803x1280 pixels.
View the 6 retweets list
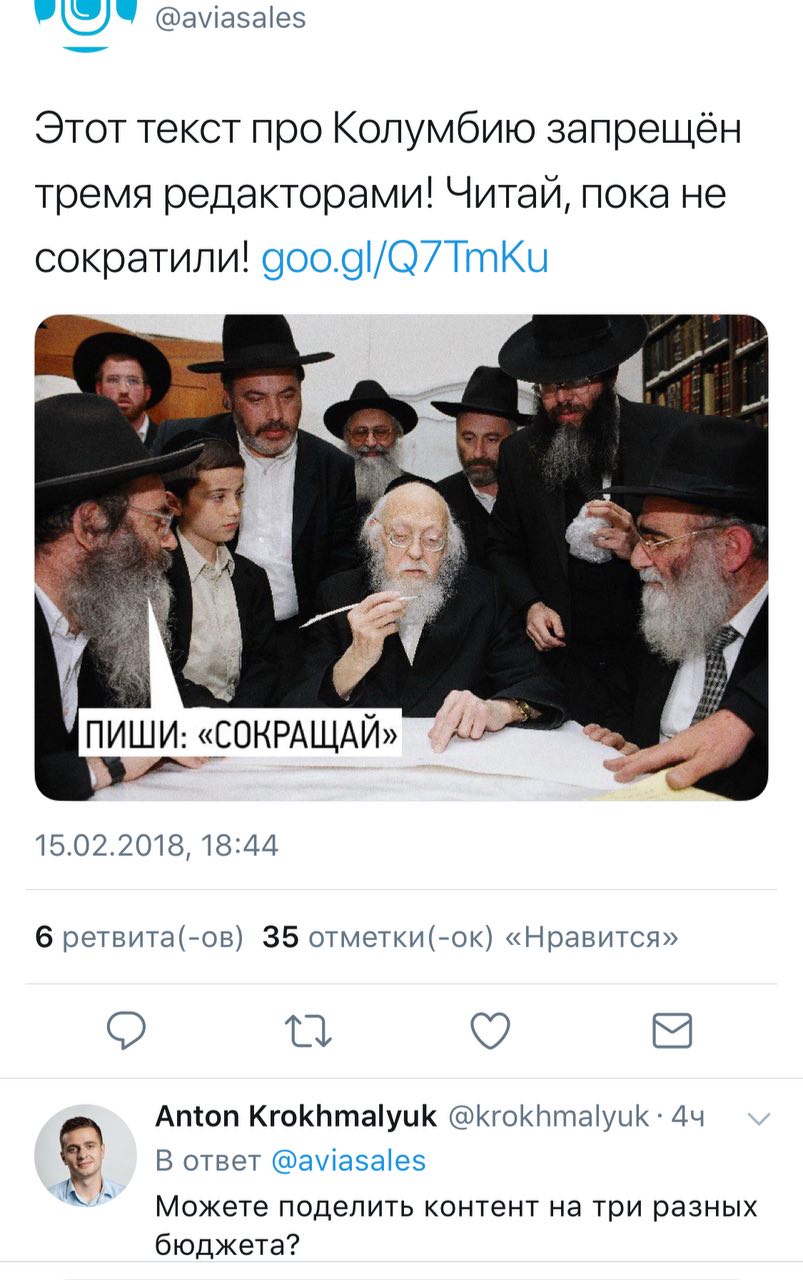(x=139, y=937)
